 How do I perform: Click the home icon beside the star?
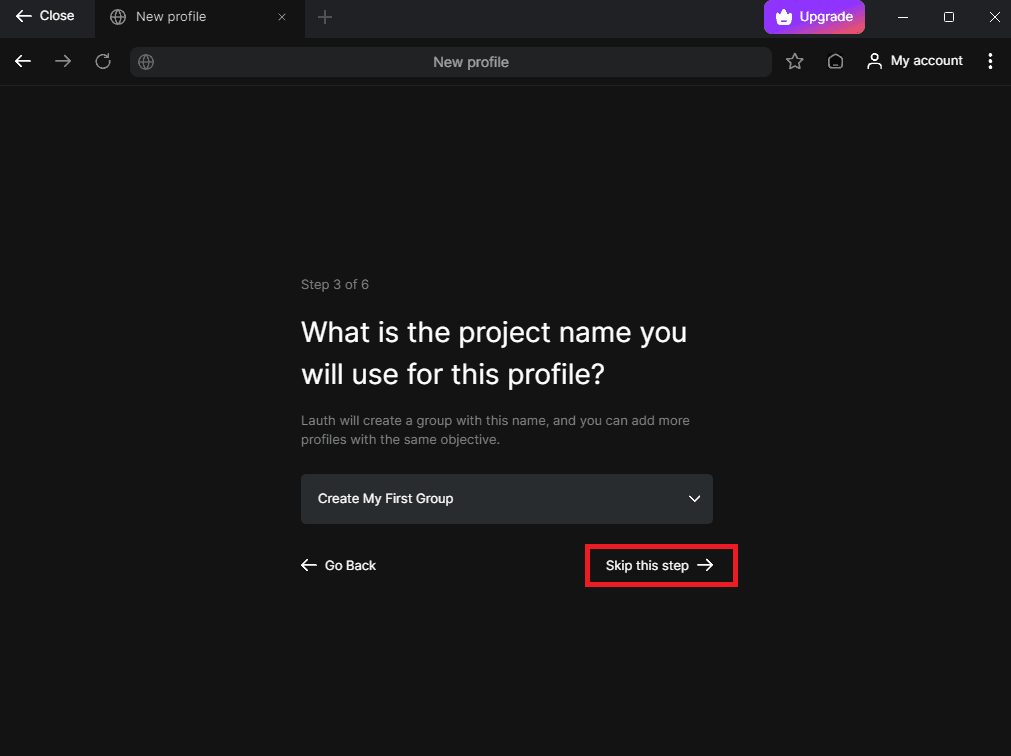pos(835,62)
